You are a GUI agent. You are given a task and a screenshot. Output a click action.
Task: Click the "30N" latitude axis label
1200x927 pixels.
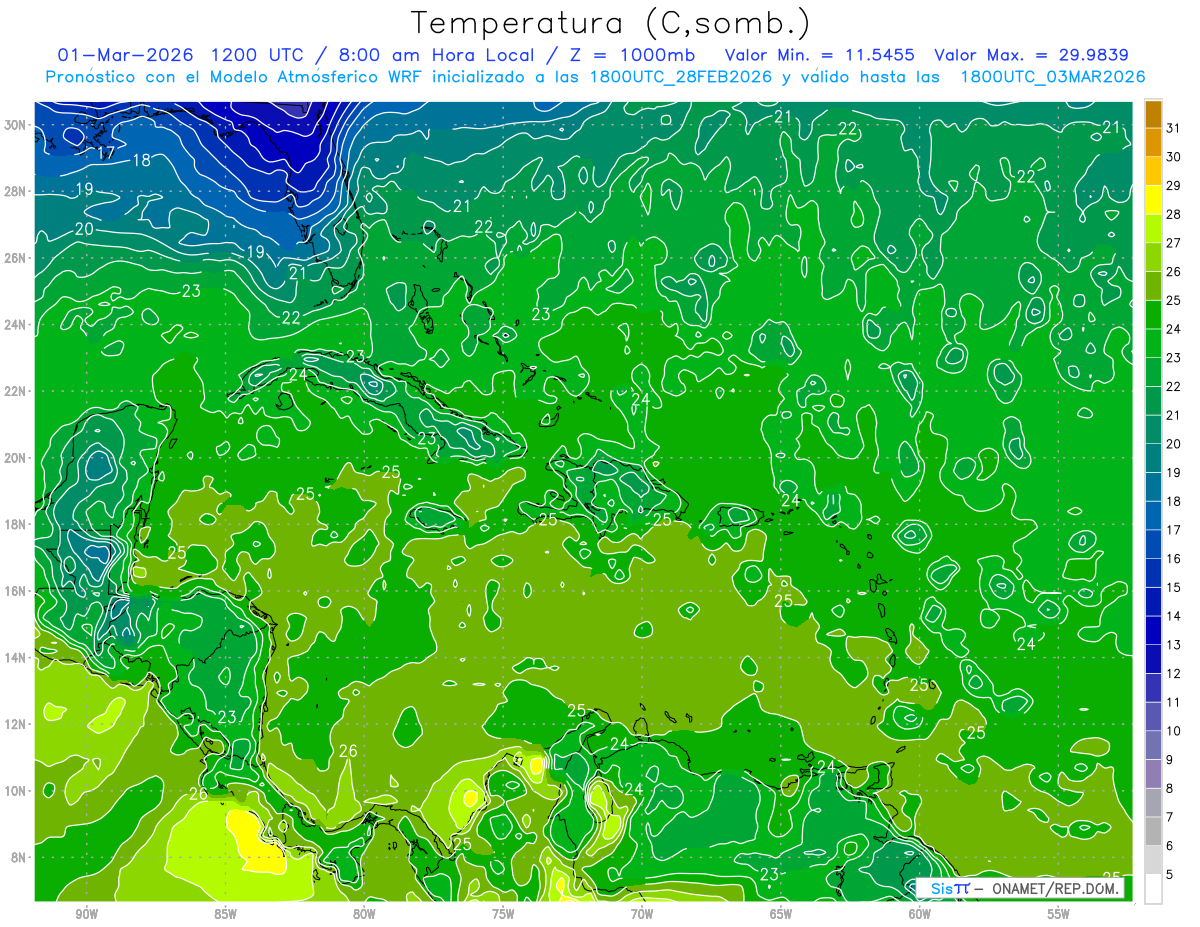click(x=15, y=125)
